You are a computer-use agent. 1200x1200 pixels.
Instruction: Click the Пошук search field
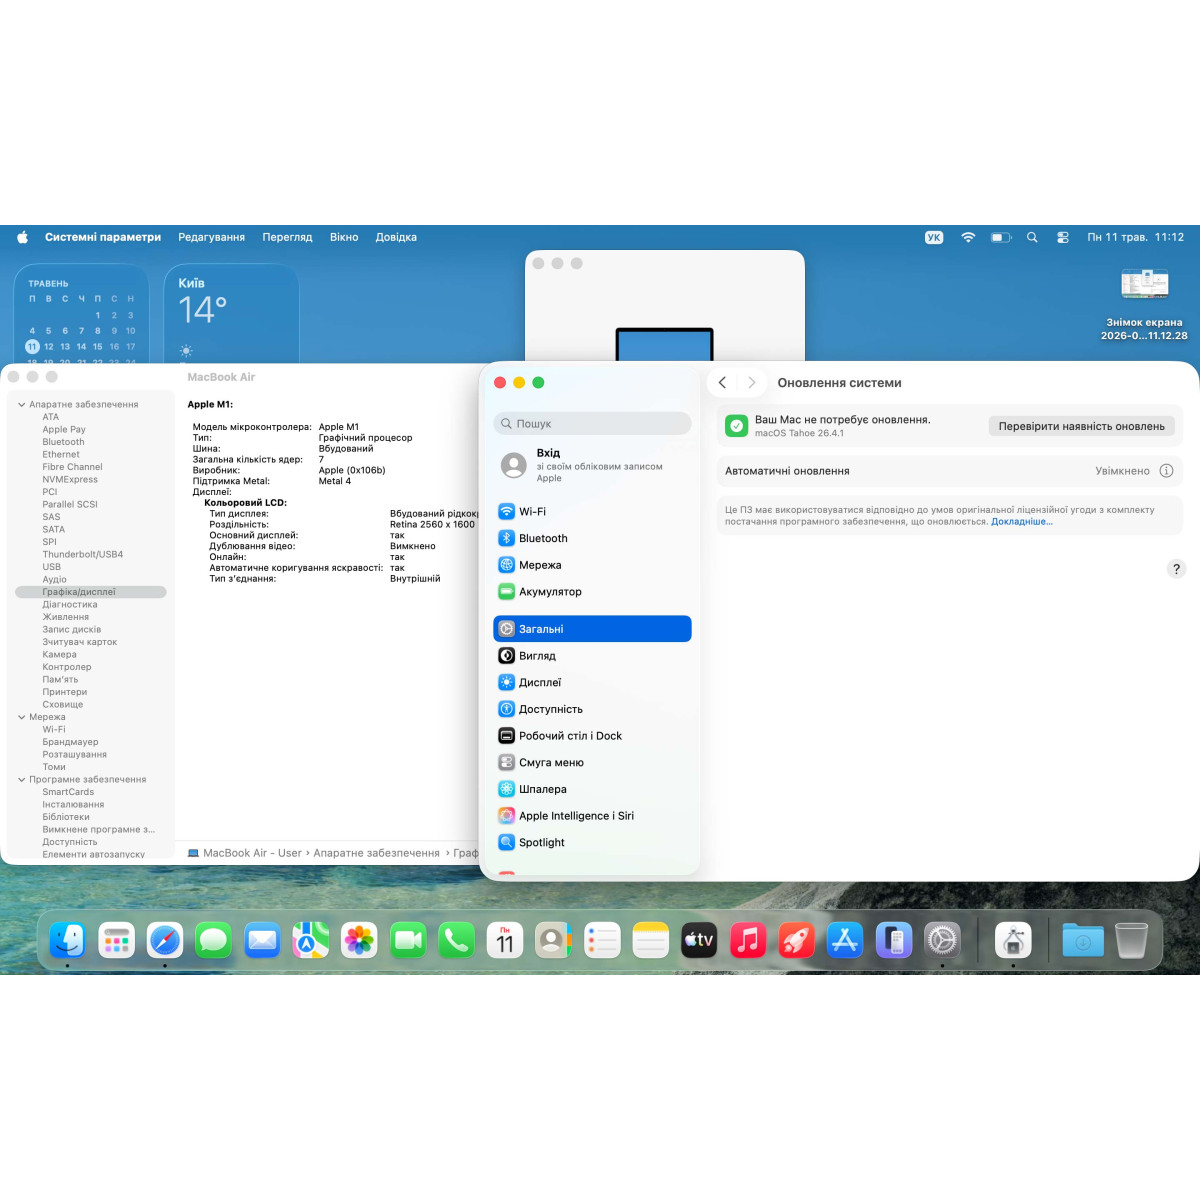point(592,423)
